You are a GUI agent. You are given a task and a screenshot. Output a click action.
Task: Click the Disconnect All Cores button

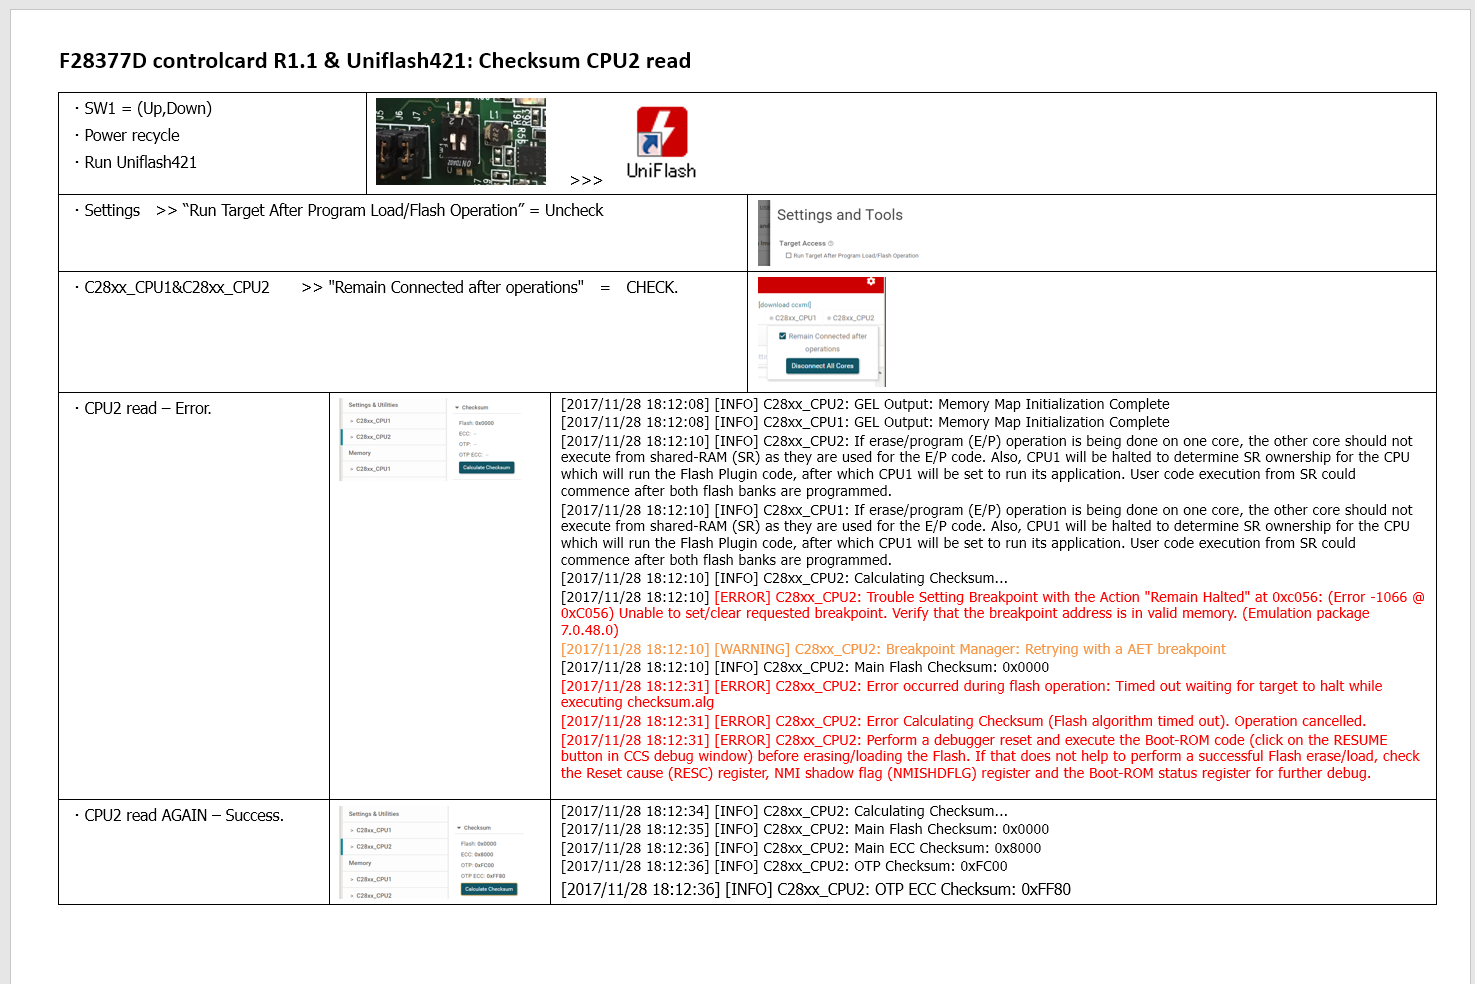click(x=823, y=366)
